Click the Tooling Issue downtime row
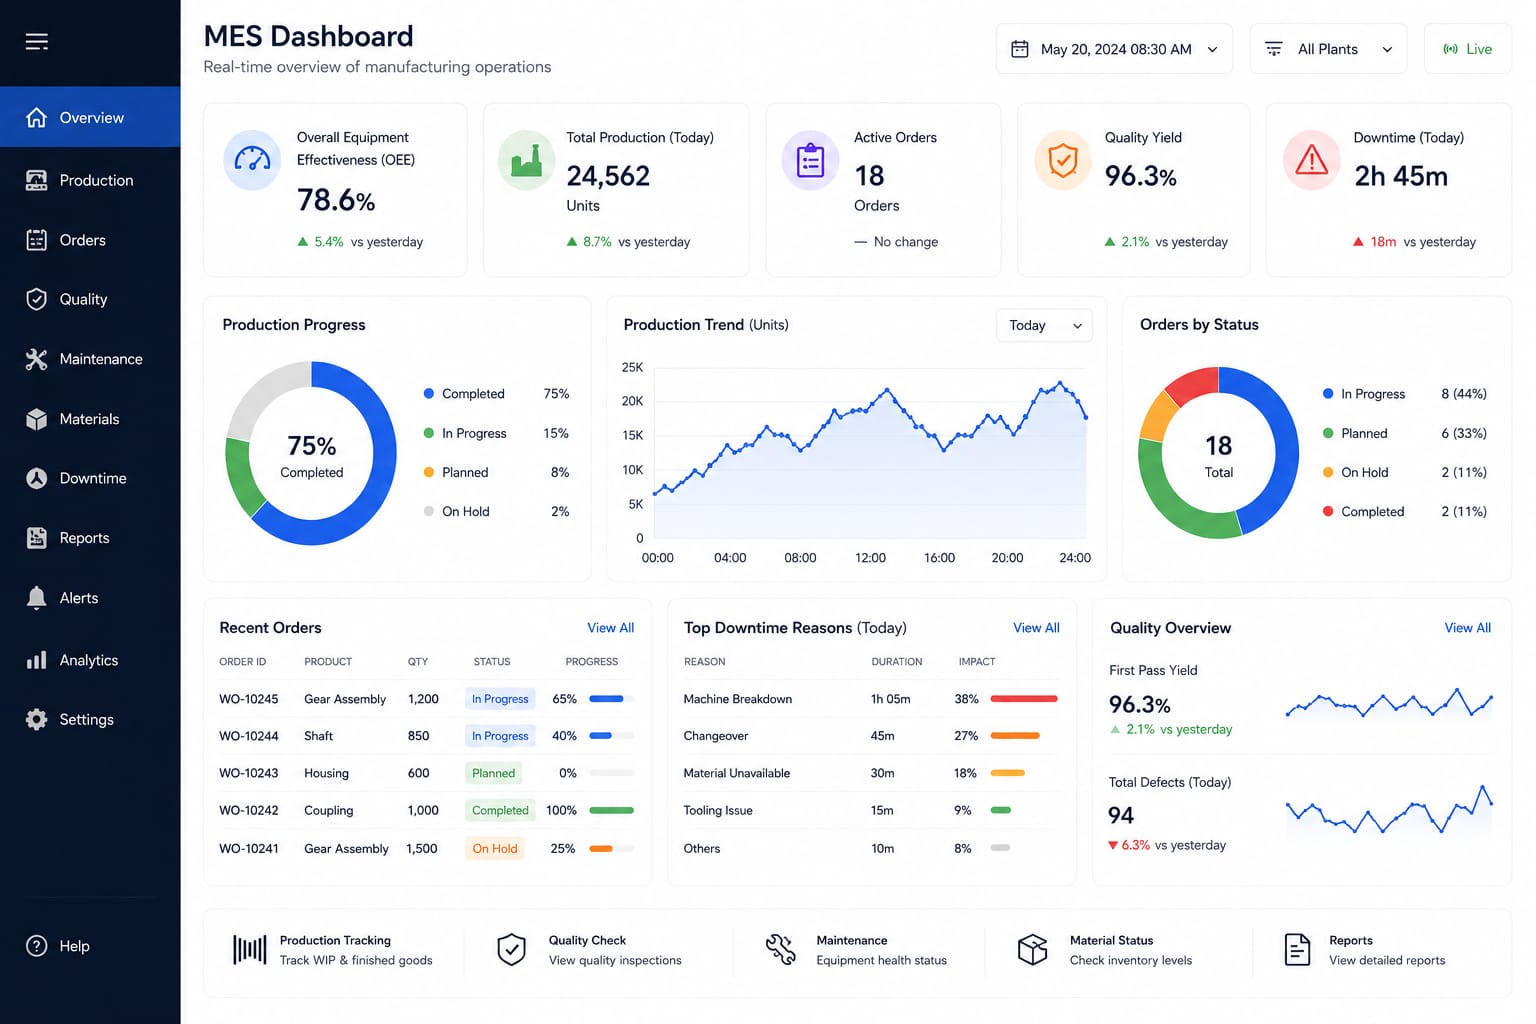The width and height of the screenshot is (1536, 1024). [x=871, y=811]
